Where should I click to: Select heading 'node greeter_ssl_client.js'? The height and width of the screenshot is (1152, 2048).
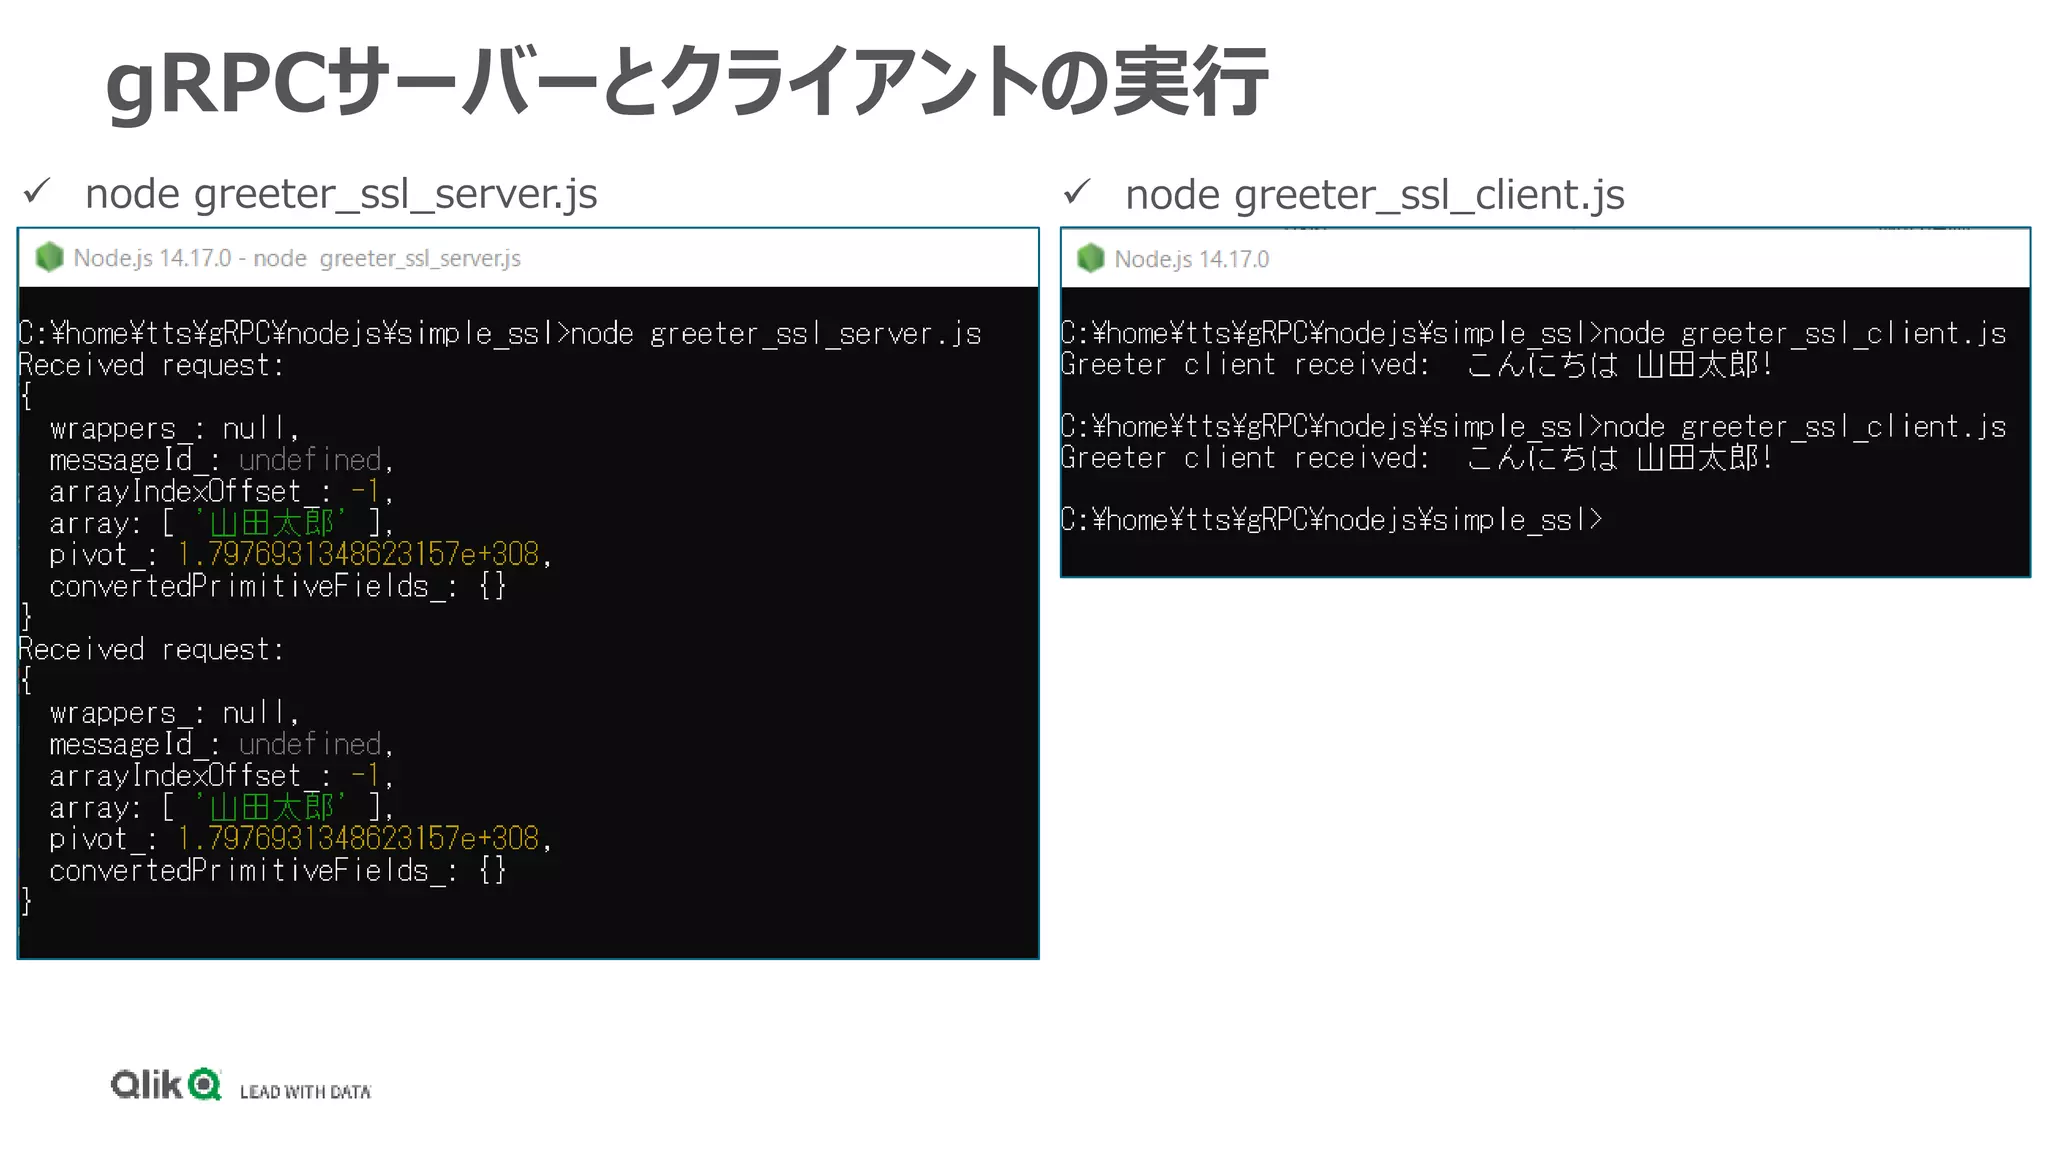tap(1375, 194)
